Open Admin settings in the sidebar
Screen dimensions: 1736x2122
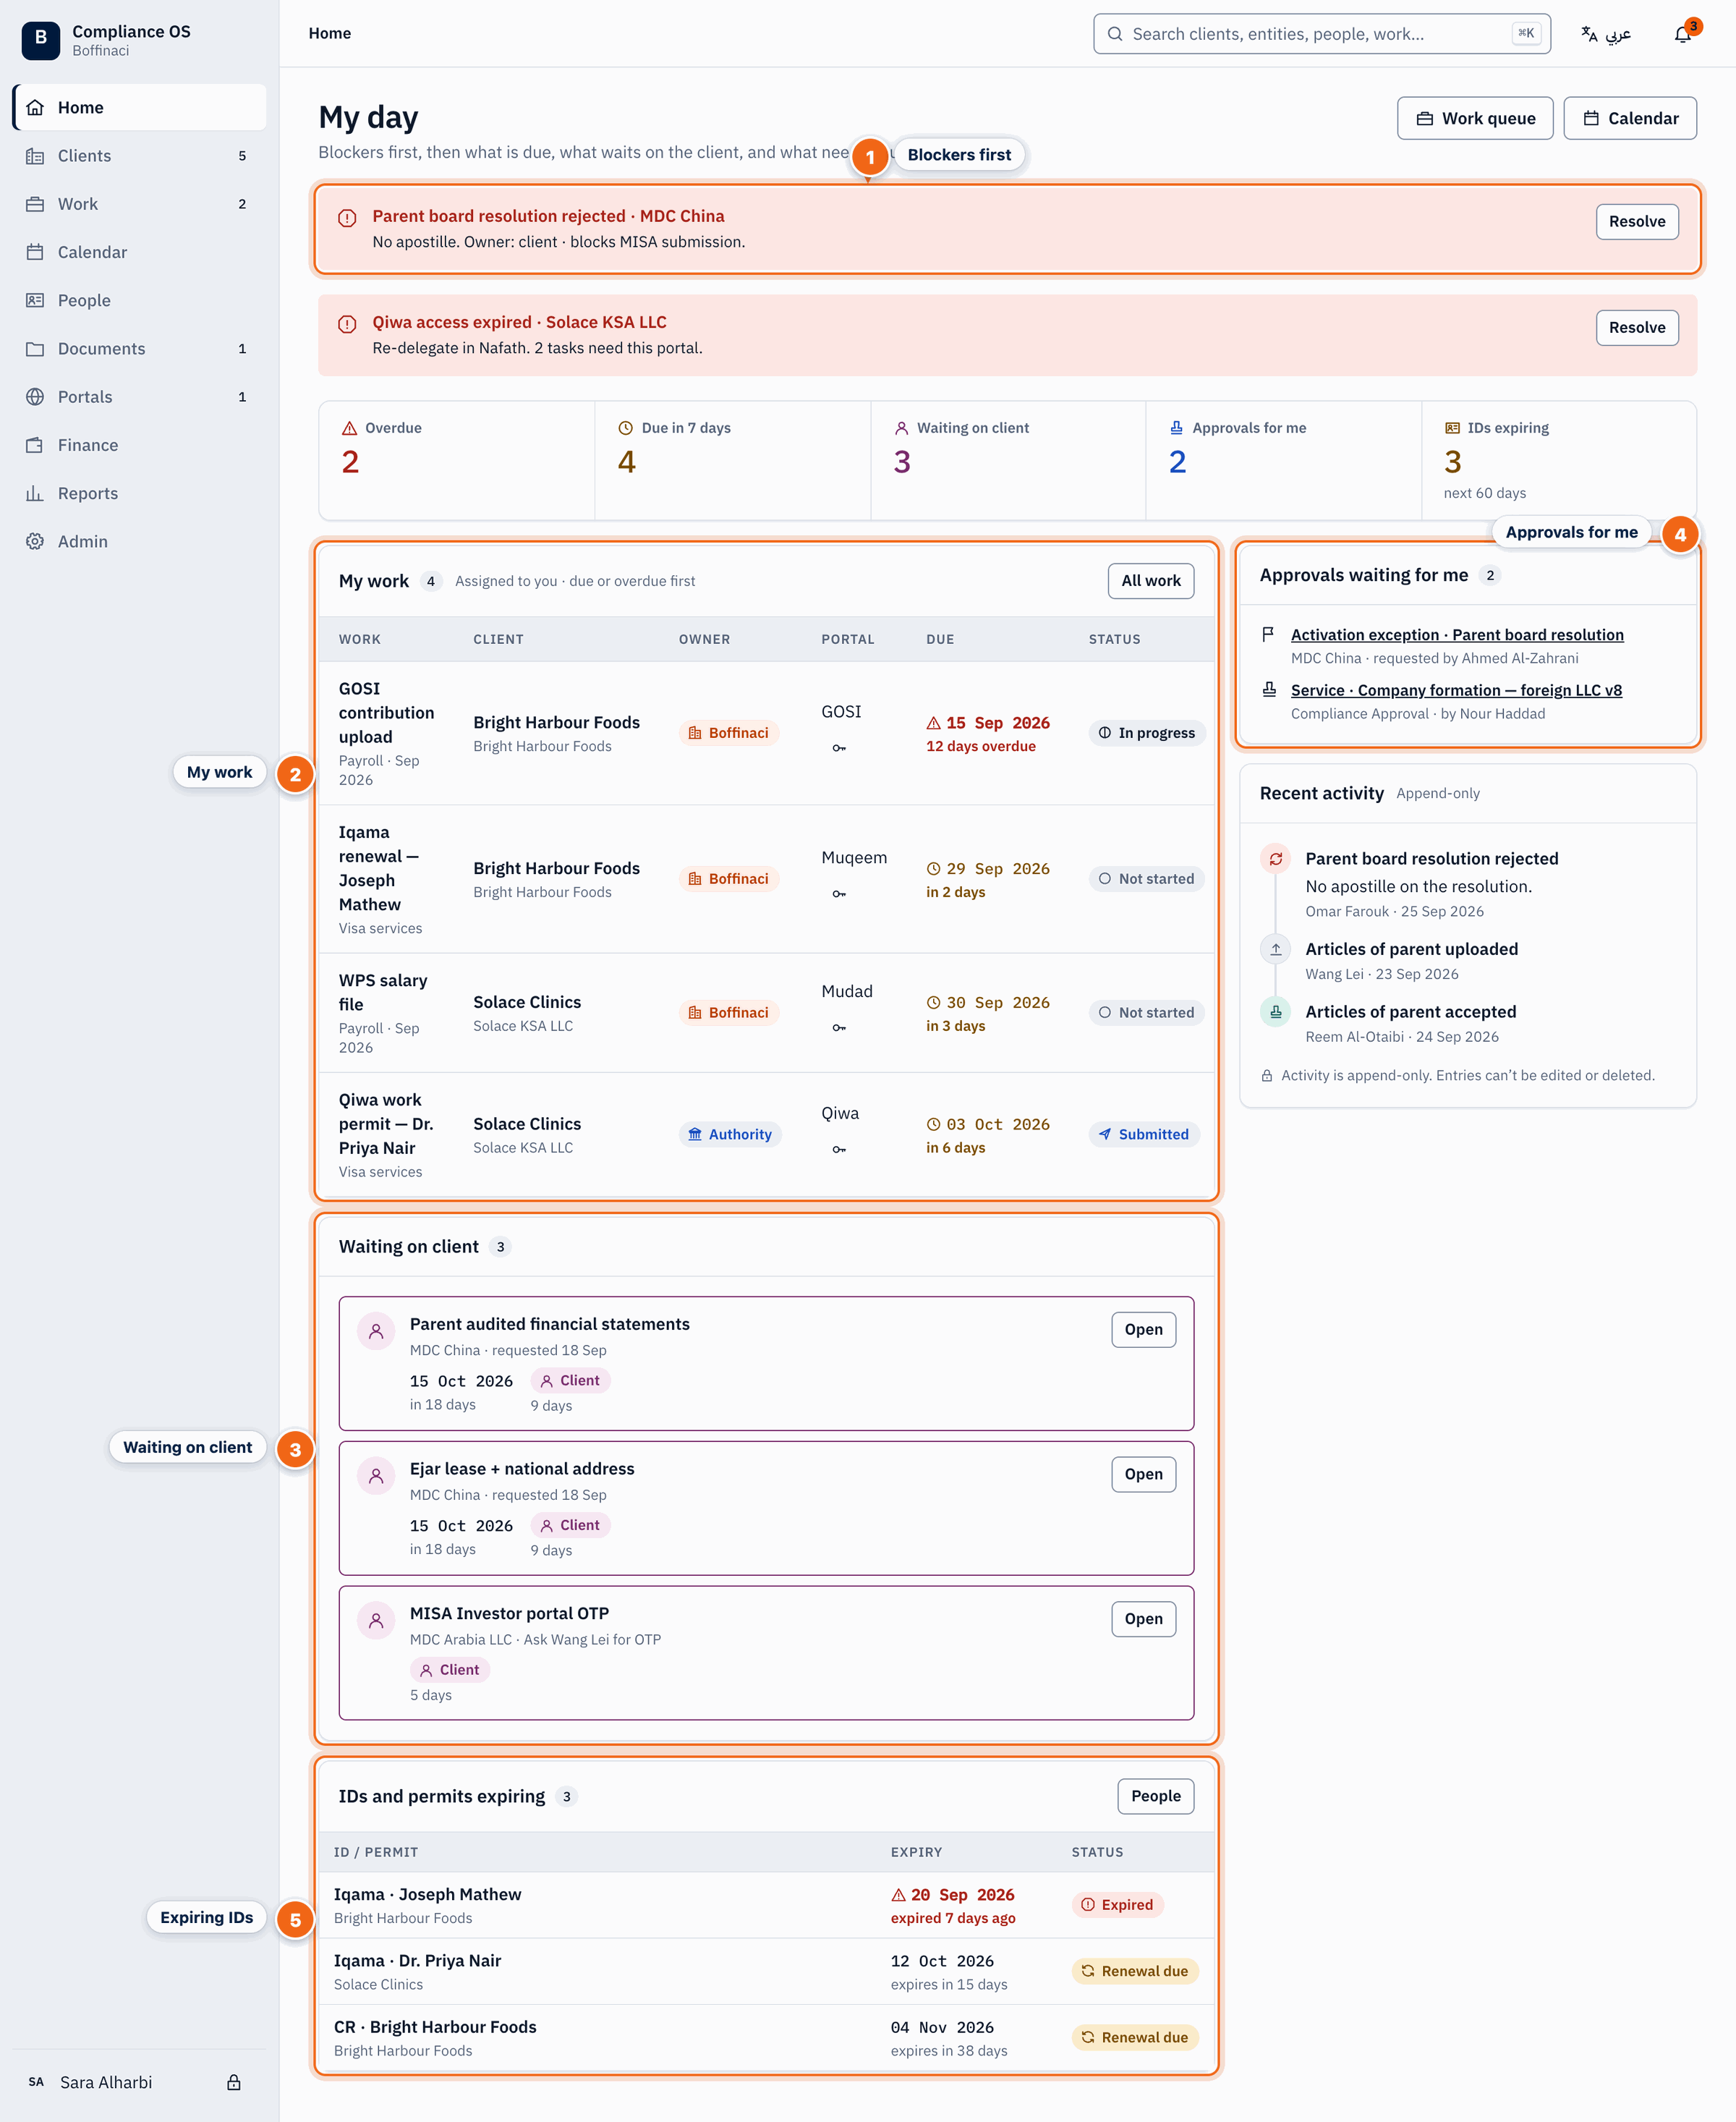[140, 541]
